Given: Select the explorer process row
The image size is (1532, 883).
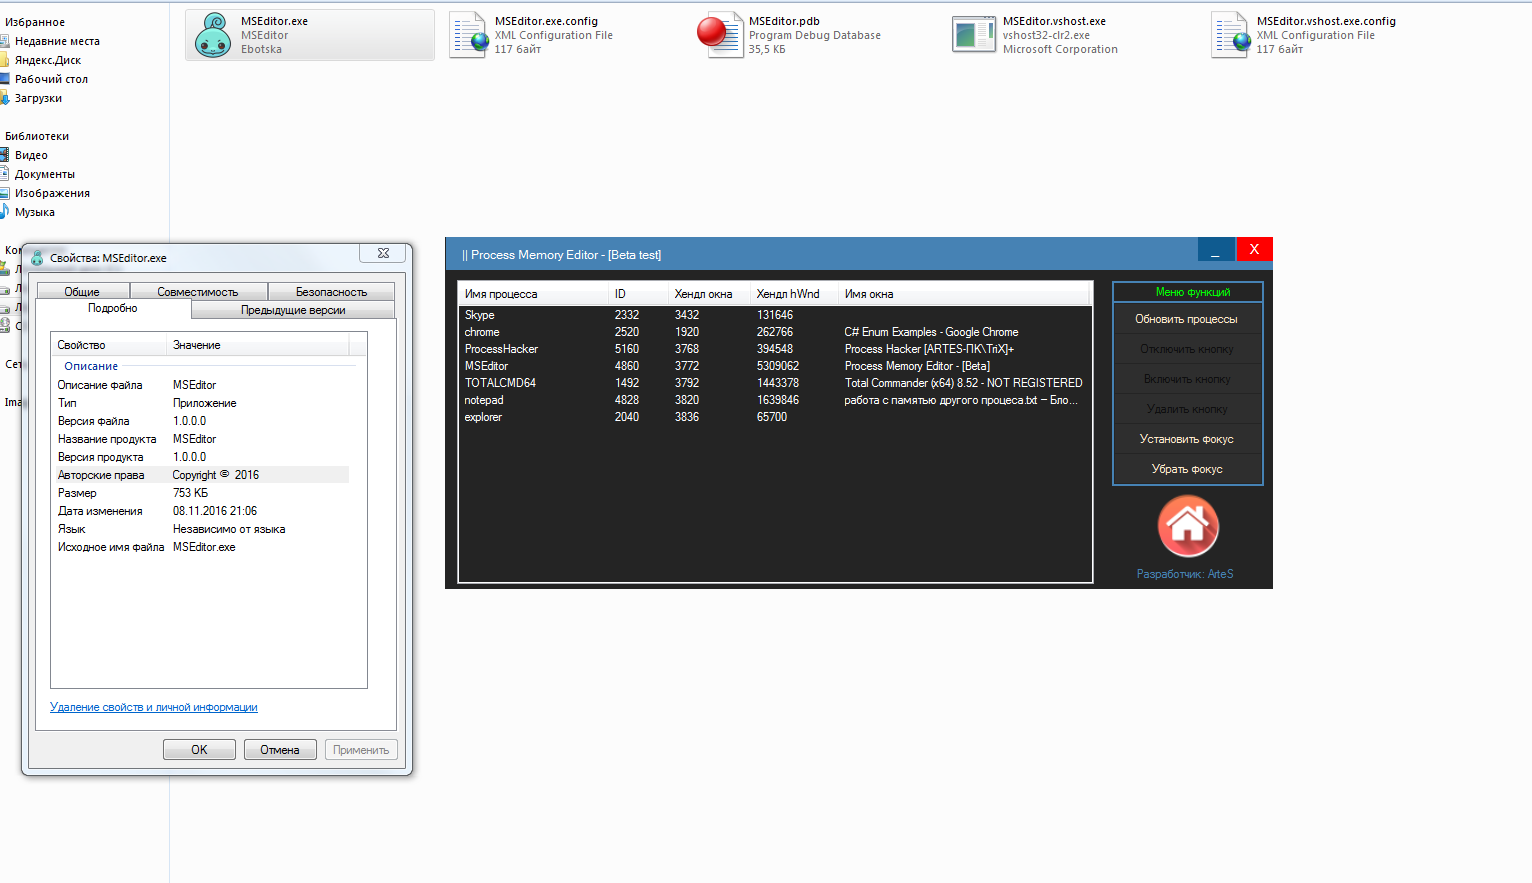Looking at the screenshot, I should coord(774,417).
